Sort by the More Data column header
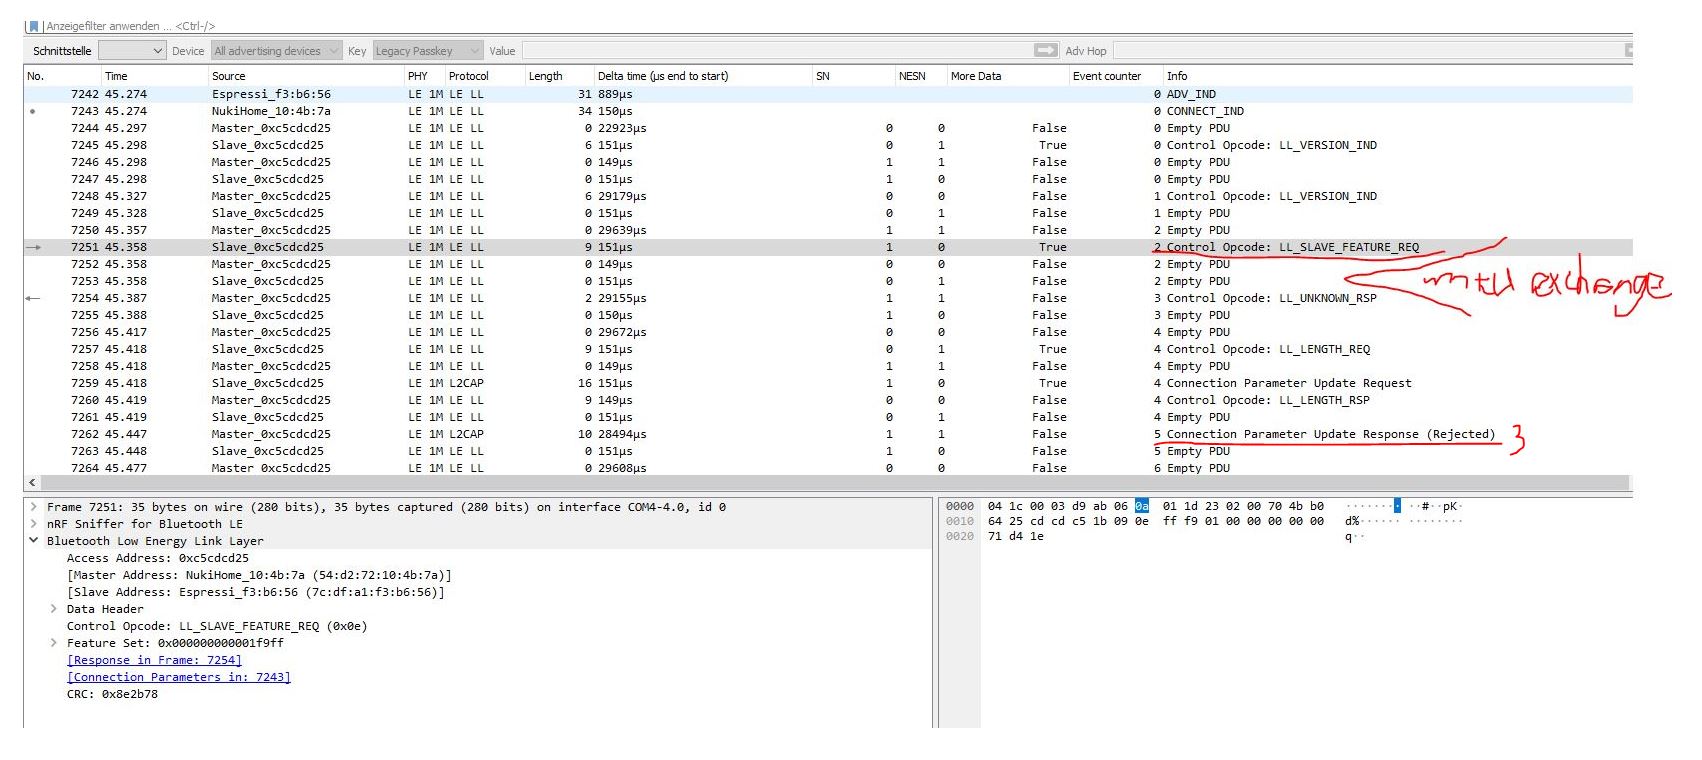 point(1008,76)
